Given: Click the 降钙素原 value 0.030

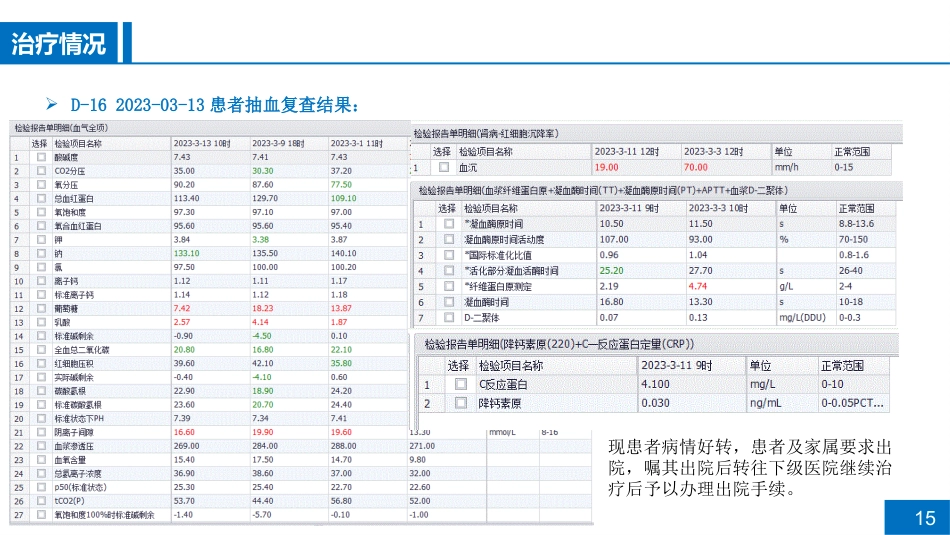Looking at the screenshot, I should (656, 403).
